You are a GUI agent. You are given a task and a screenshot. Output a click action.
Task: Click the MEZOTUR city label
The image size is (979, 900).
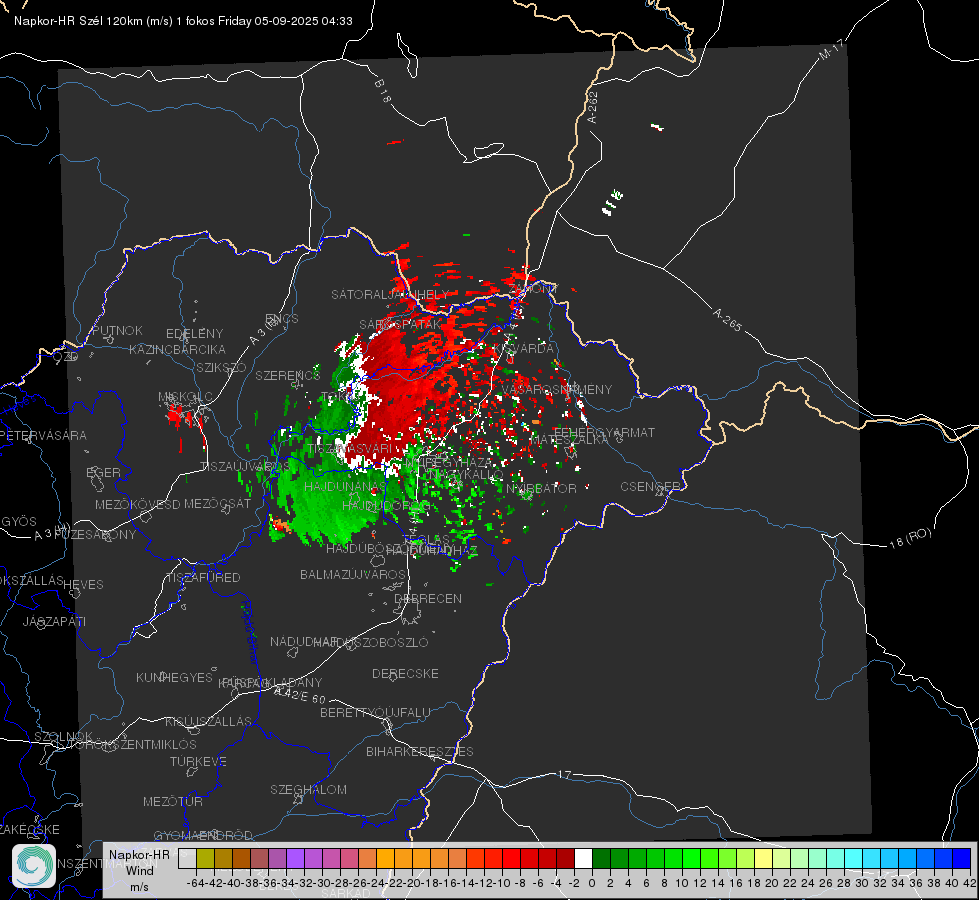(172, 801)
